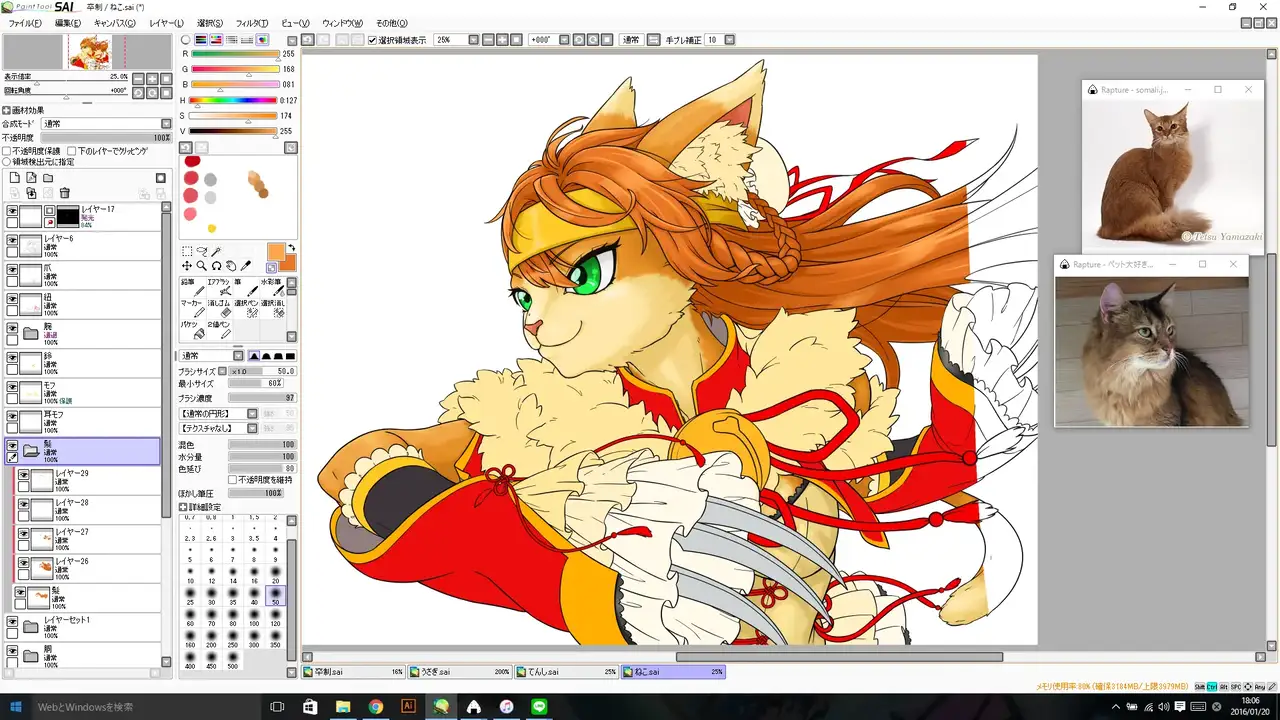Activate the Eyedropper color picker tool

click(246, 266)
